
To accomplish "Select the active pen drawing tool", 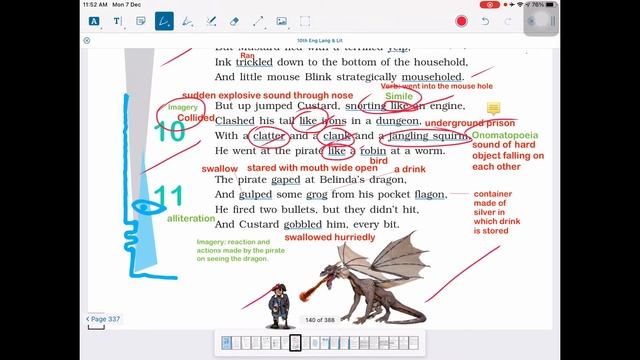I will [164, 21].
